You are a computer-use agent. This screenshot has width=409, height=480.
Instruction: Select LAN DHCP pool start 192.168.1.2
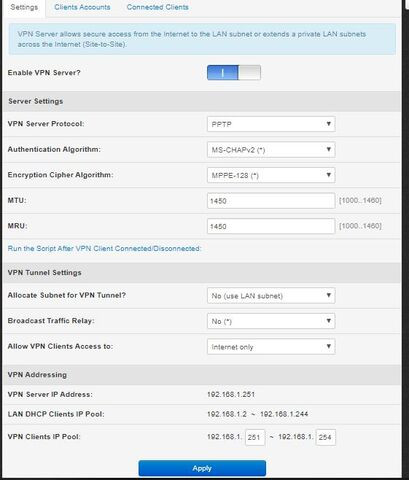tap(227, 414)
